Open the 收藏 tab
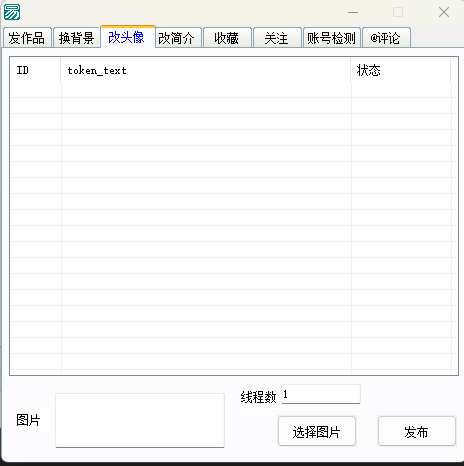 coord(227,38)
